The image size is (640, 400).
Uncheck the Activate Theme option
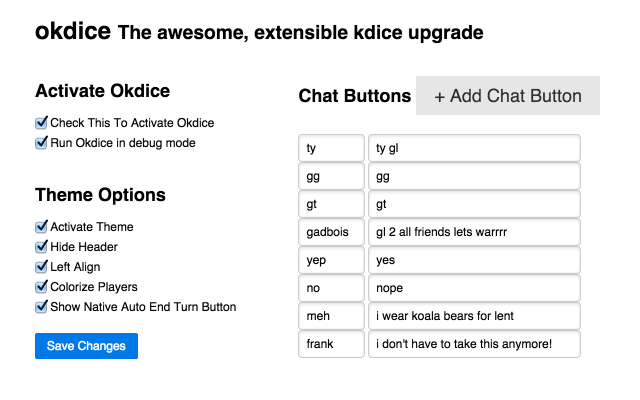[42, 227]
